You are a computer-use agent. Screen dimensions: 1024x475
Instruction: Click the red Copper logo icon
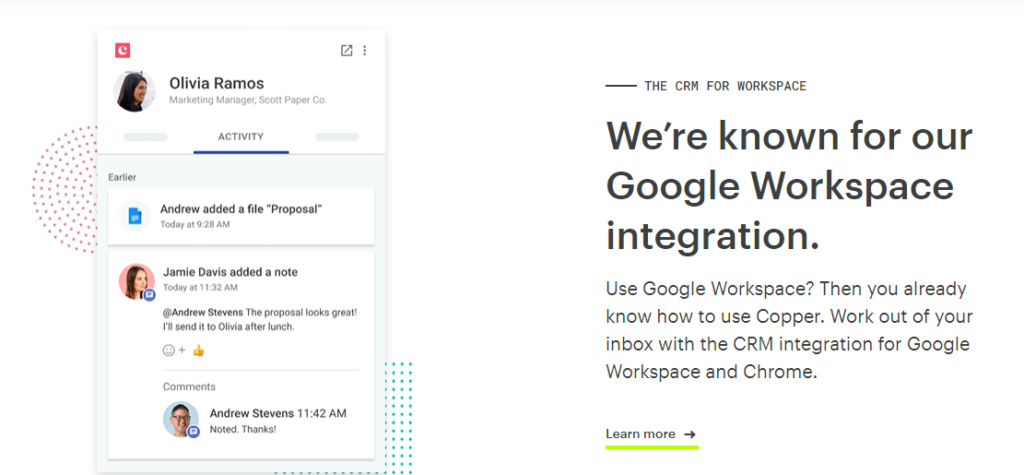[122, 50]
